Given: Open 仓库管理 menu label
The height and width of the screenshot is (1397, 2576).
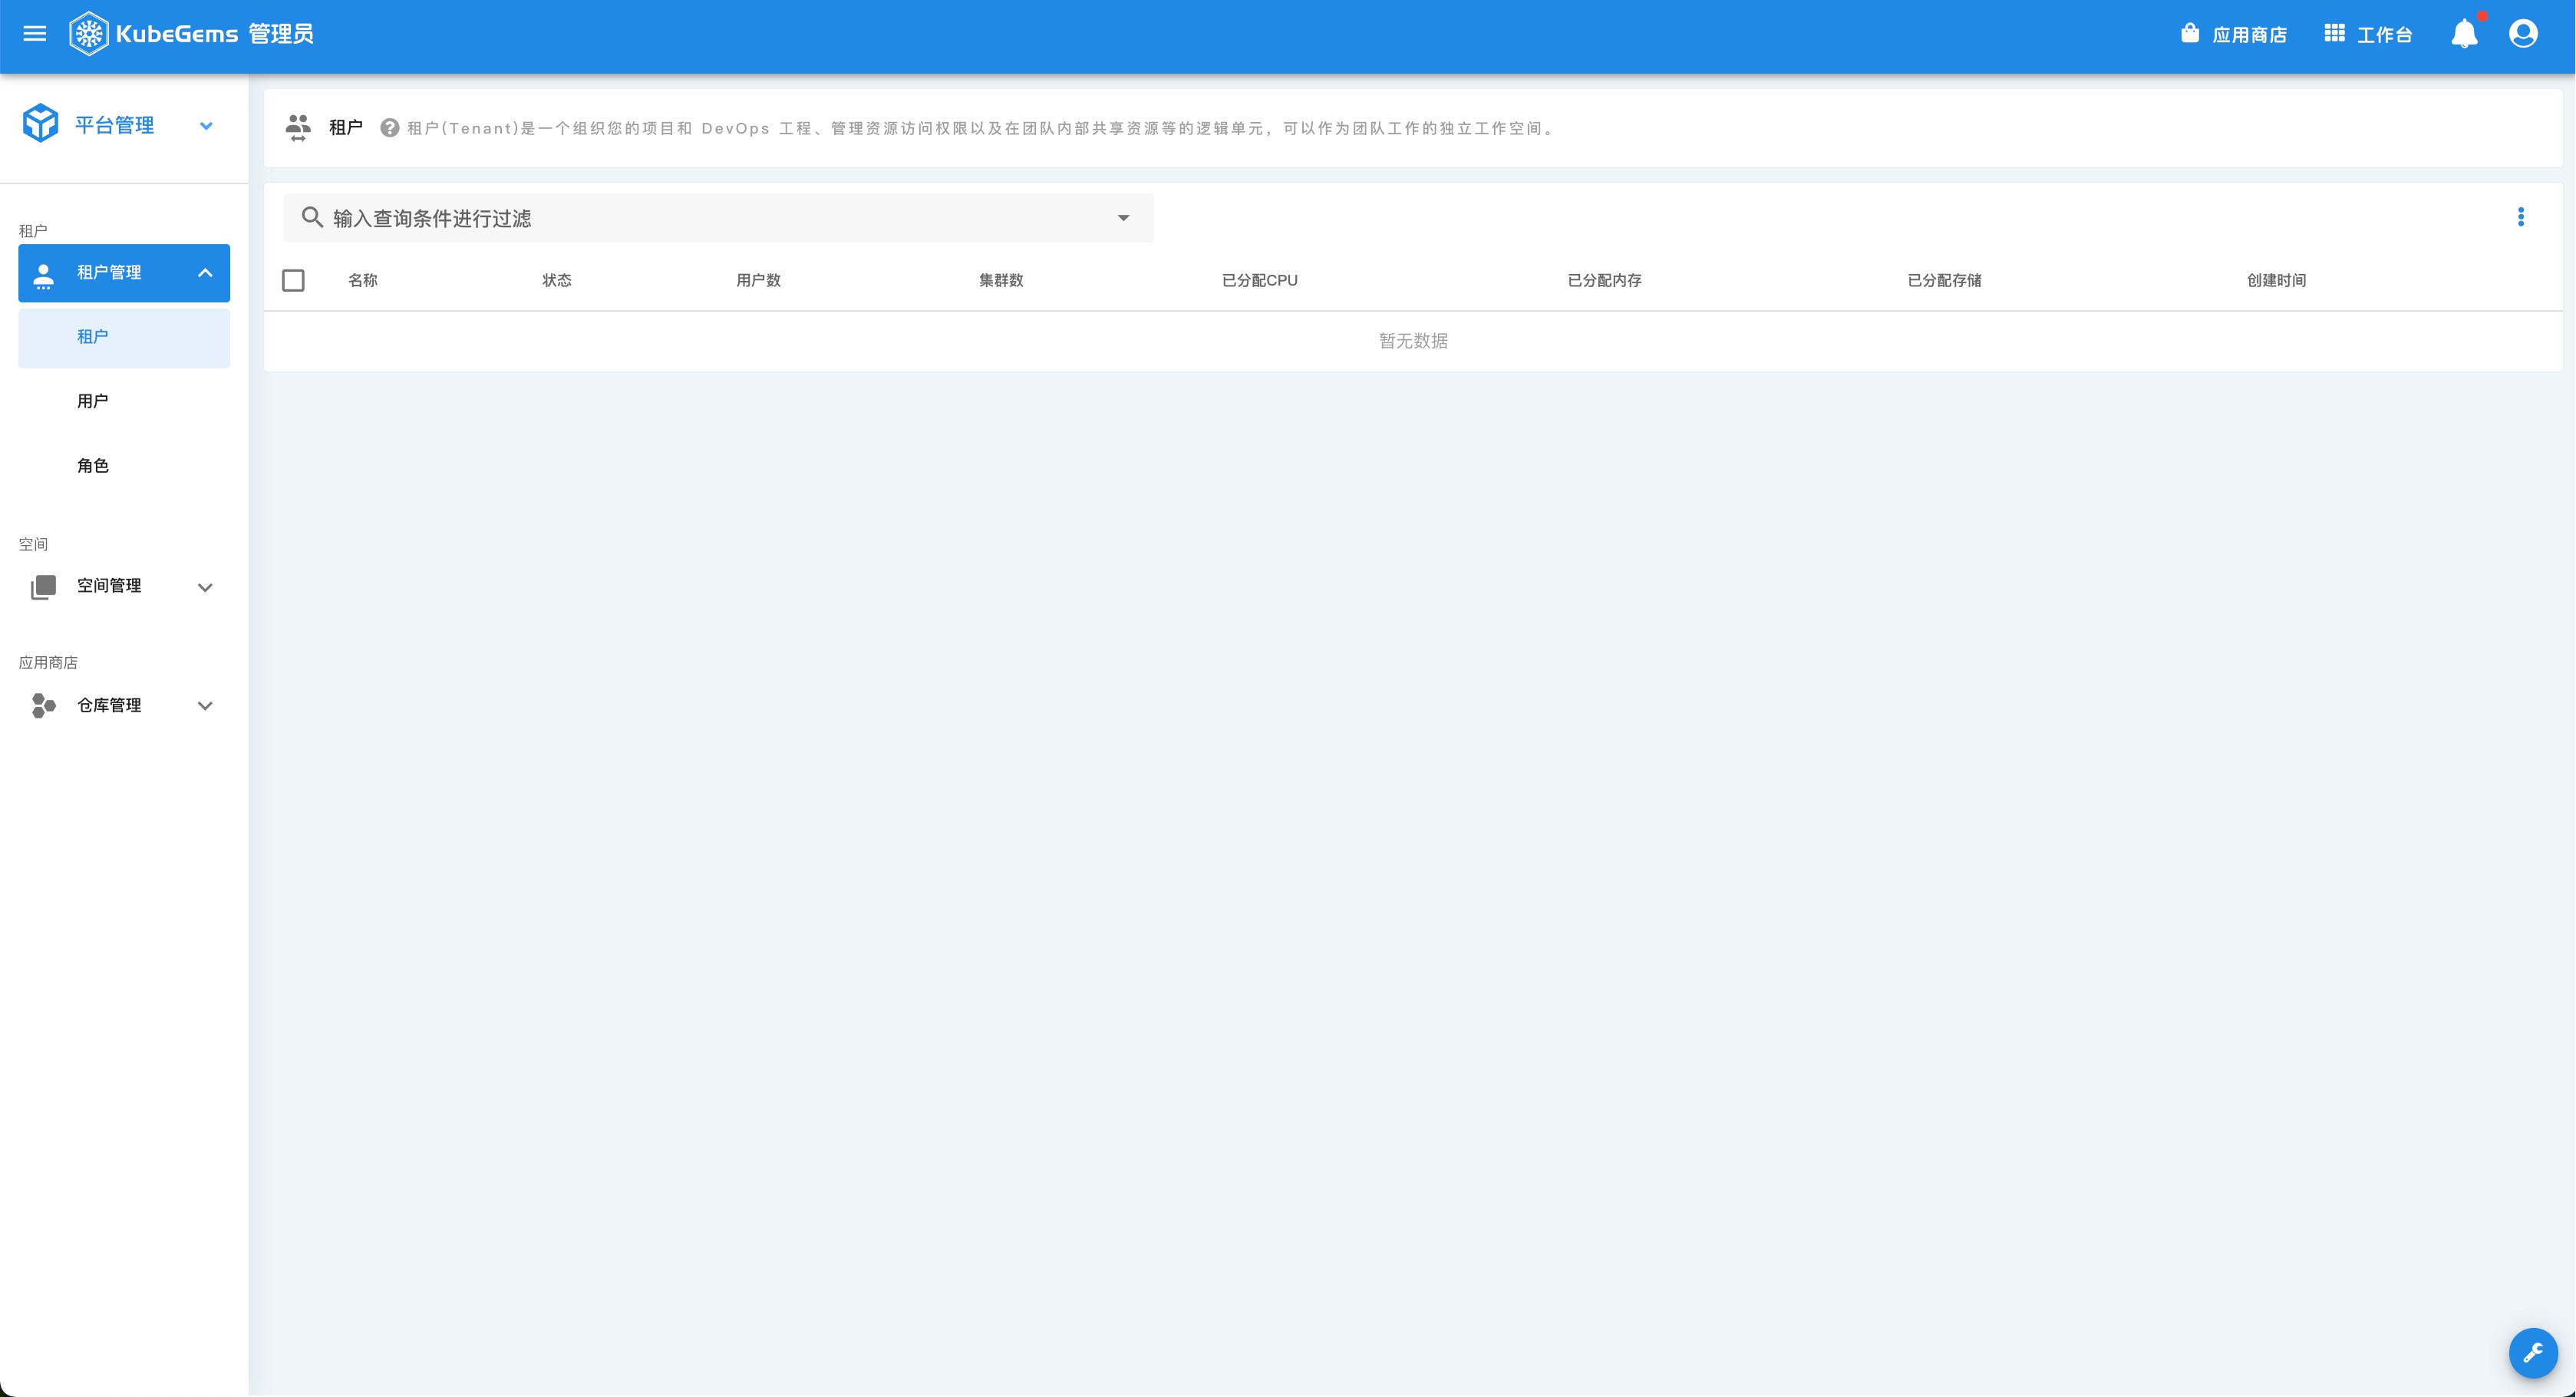Looking at the screenshot, I should click(x=109, y=706).
